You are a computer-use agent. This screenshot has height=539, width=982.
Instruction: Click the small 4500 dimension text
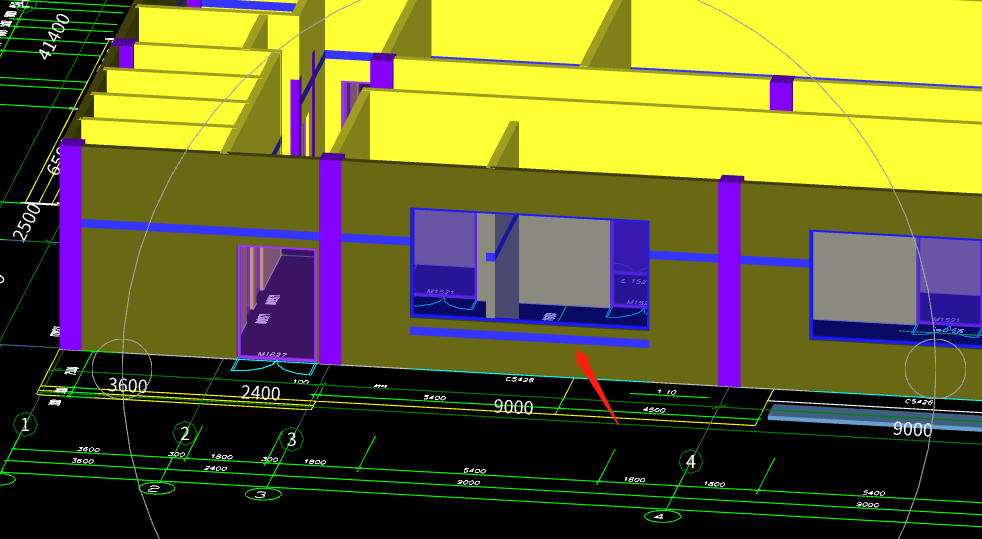654,410
